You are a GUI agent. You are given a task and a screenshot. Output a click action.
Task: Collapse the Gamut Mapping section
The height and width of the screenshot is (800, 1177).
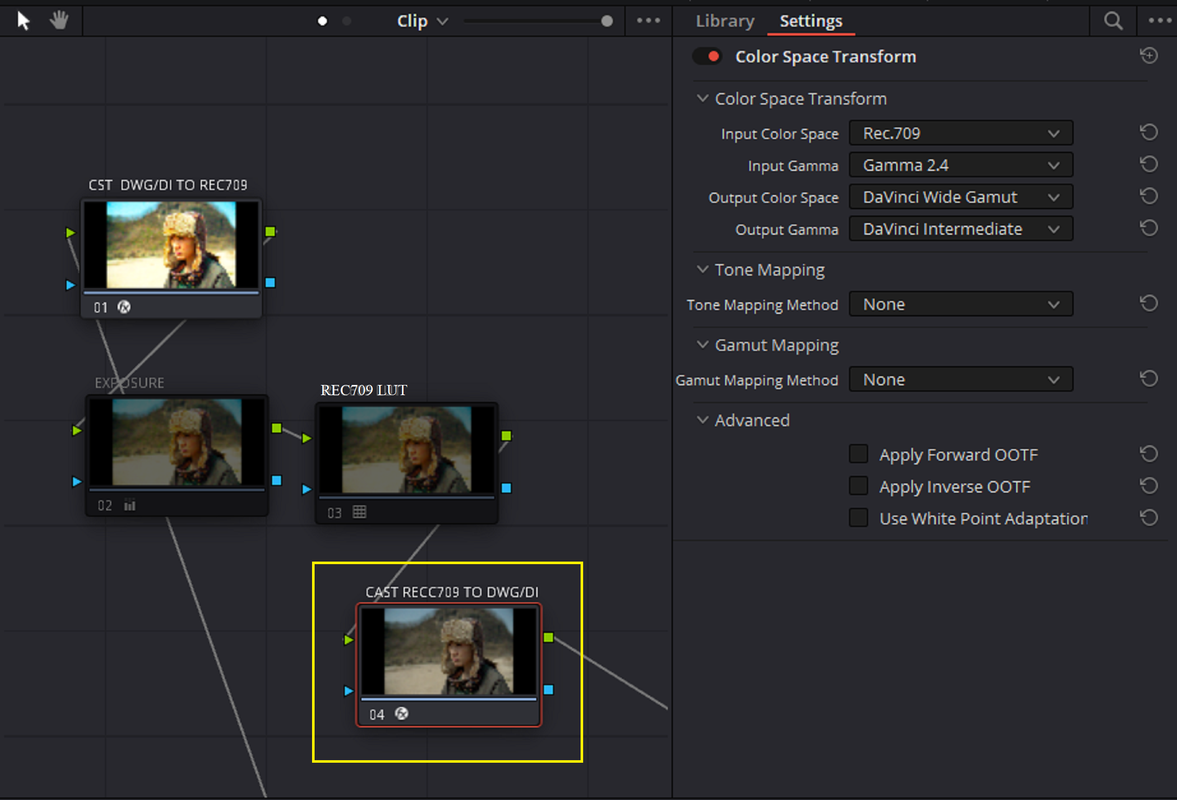[703, 344]
